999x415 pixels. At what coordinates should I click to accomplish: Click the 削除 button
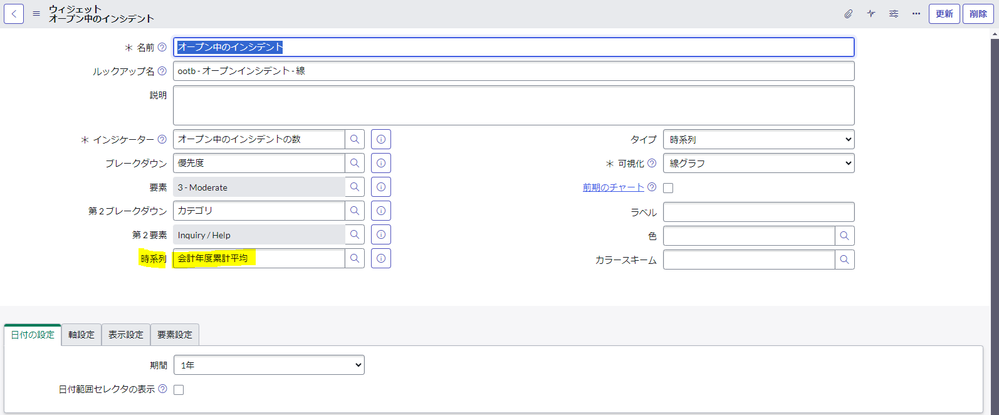point(979,13)
